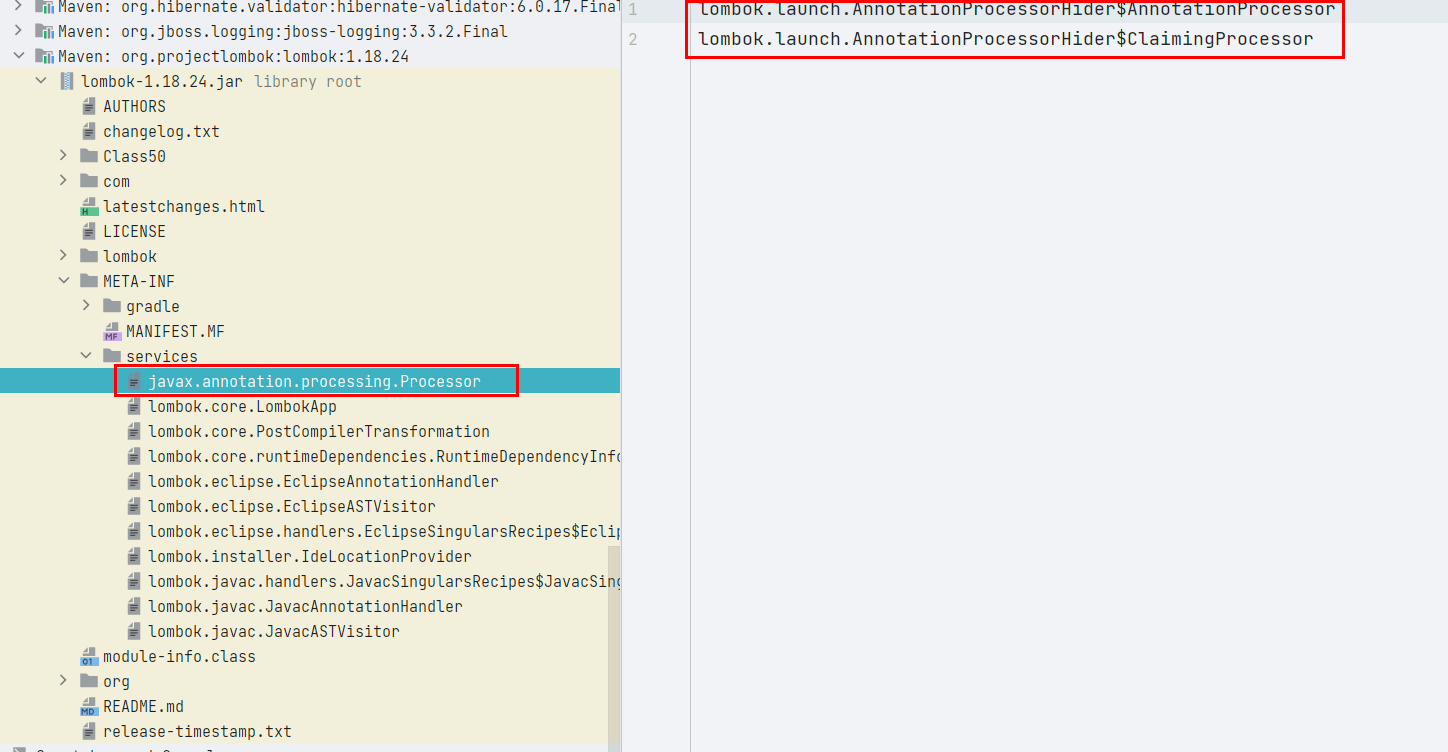Click the javax.annotation.processing.Processor file icon
This screenshot has height=752, width=1448.
134,381
